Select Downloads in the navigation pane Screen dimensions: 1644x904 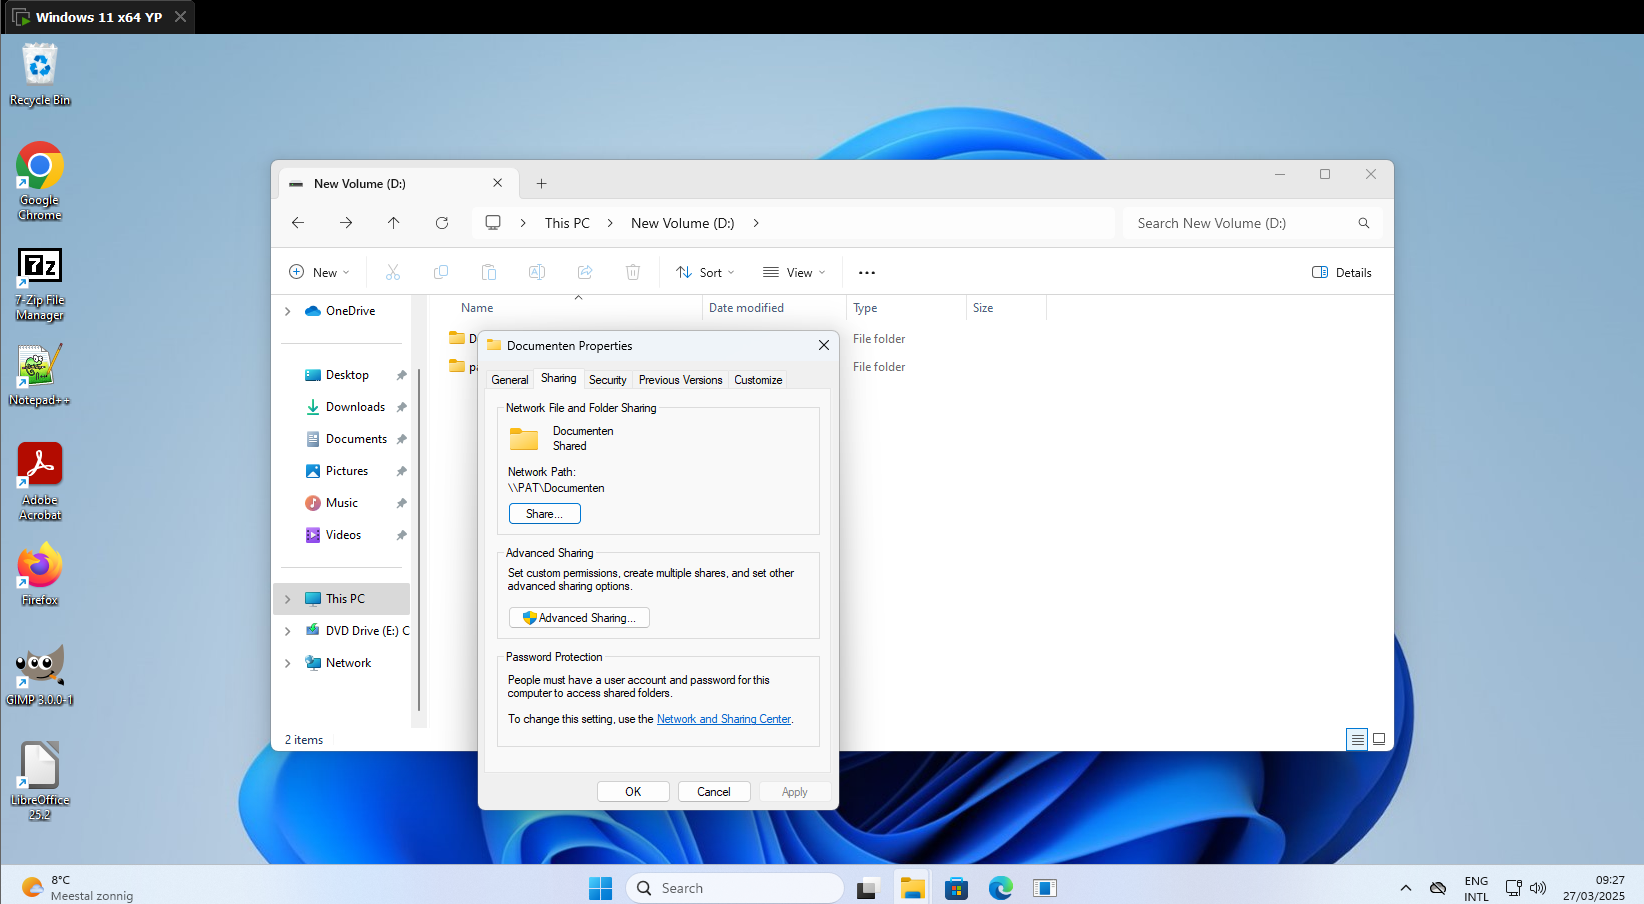pyautogui.click(x=355, y=407)
